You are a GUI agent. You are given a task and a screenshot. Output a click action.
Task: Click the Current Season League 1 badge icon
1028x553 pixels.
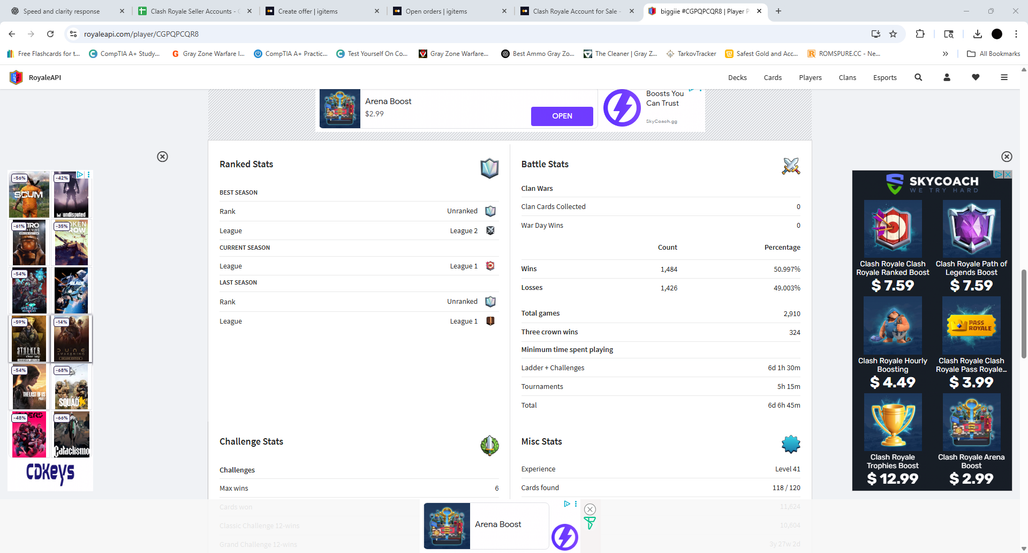(490, 266)
